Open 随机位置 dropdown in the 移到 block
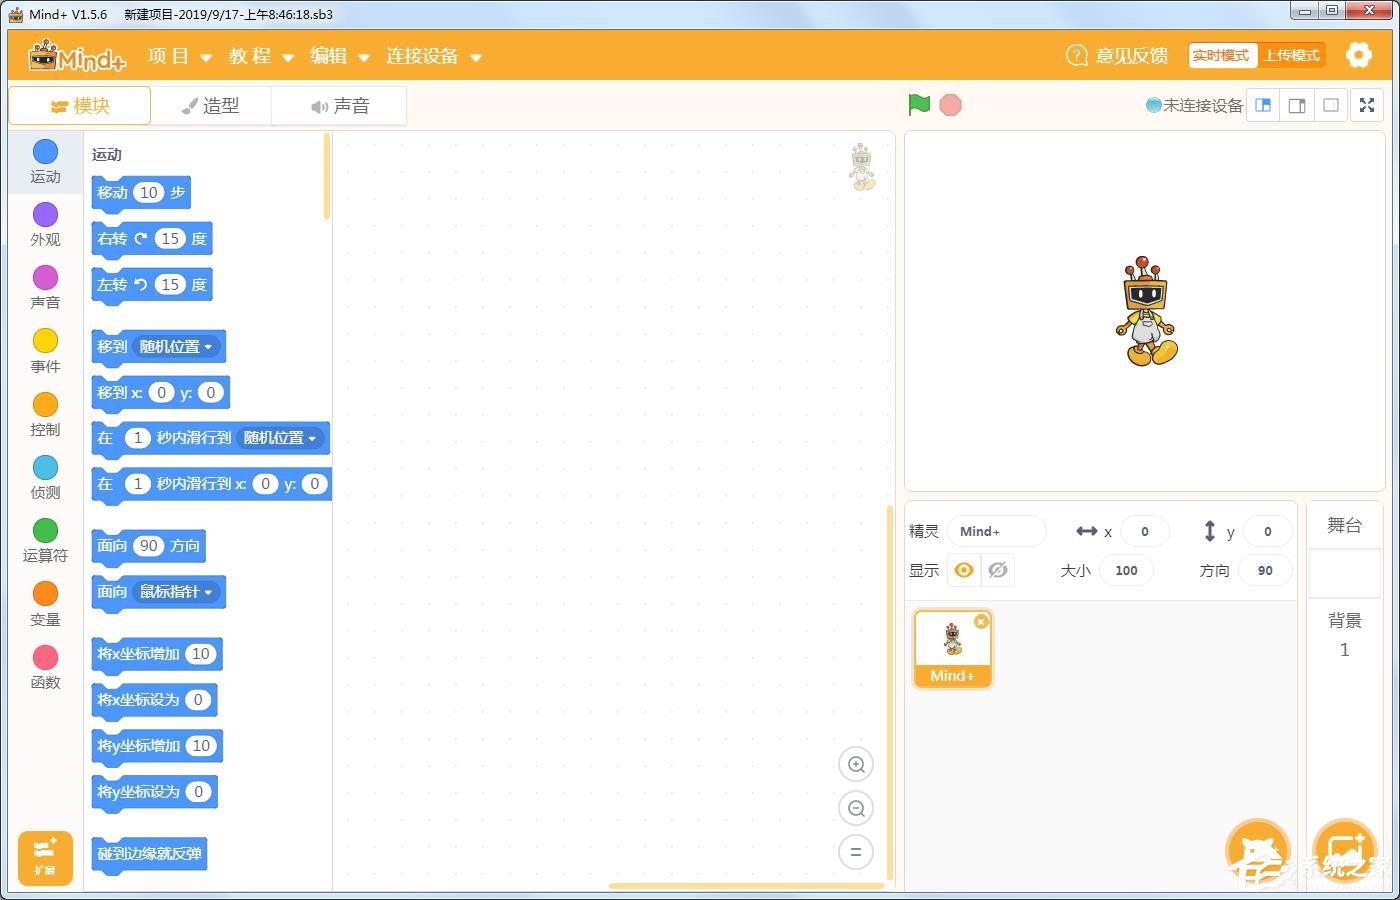Viewport: 1400px width, 900px height. pyautogui.click(x=177, y=347)
